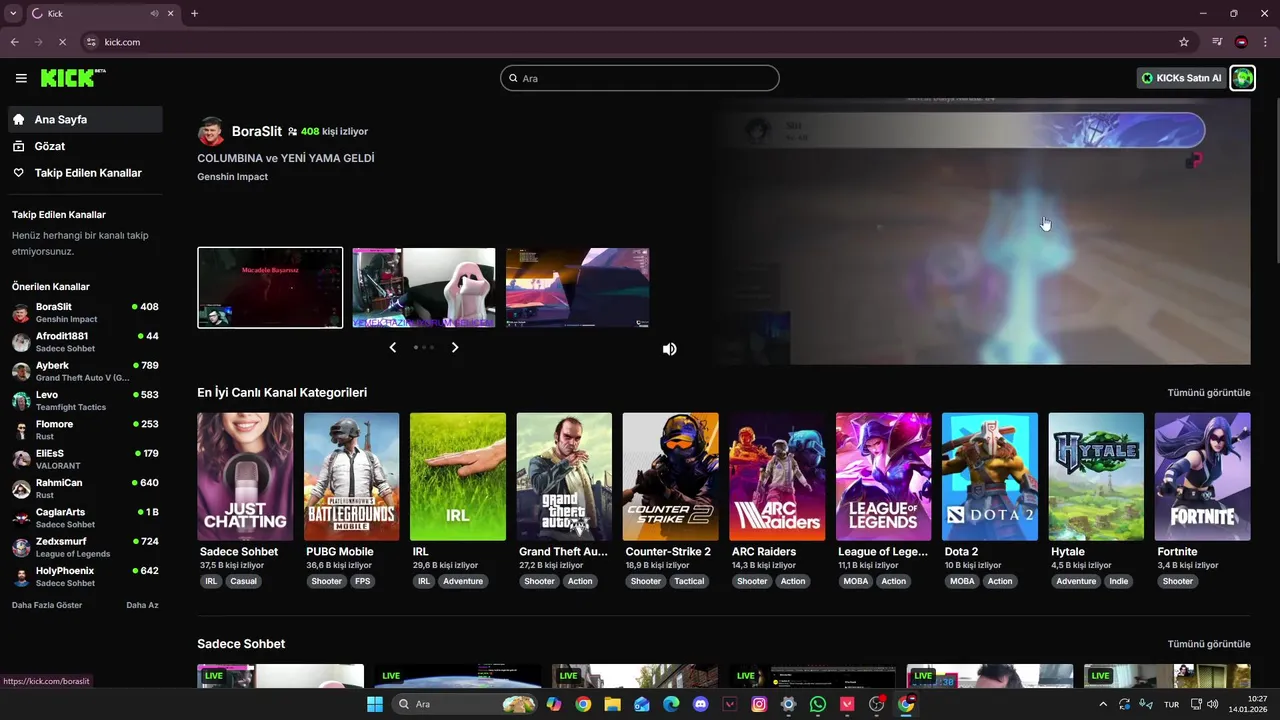Image resolution: width=1280 pixels, height=720 pixels.
Task: Toggle the featured stream volume icon
Action: pos(670,349)
